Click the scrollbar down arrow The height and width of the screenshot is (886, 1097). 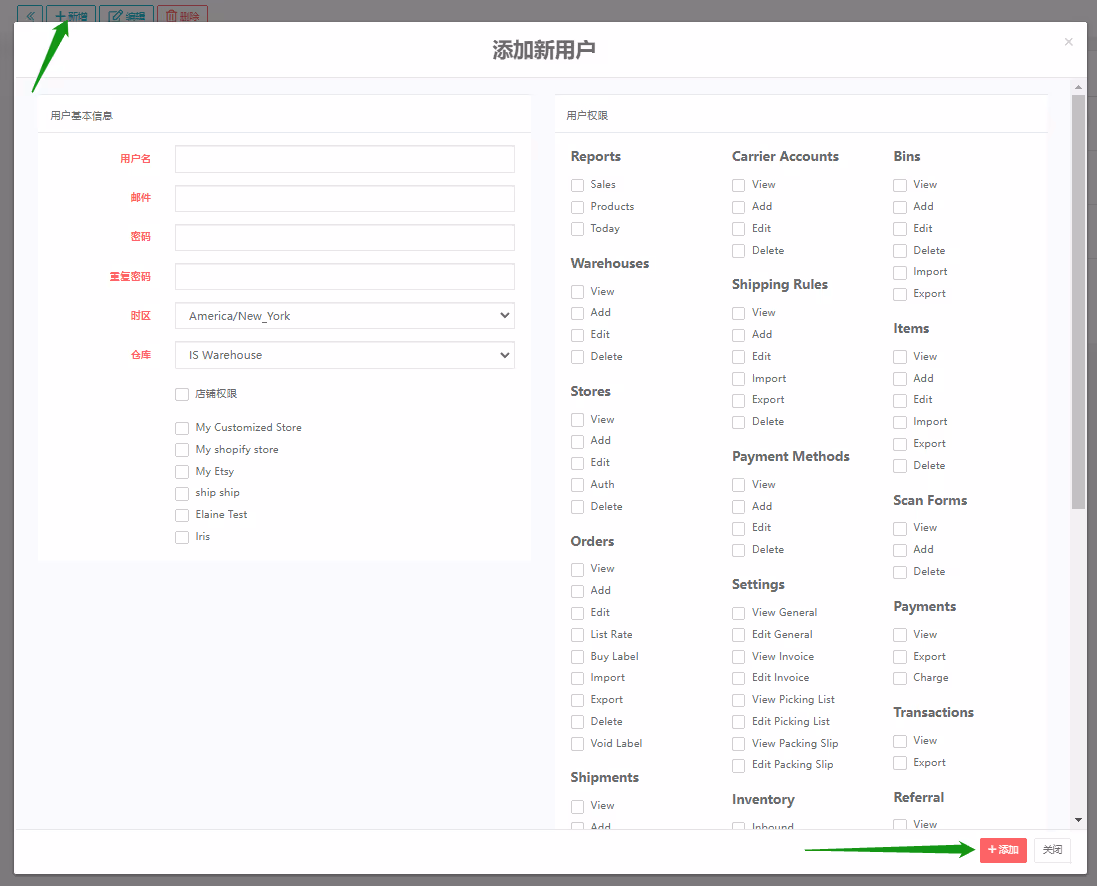click(x=1078, y=820)
